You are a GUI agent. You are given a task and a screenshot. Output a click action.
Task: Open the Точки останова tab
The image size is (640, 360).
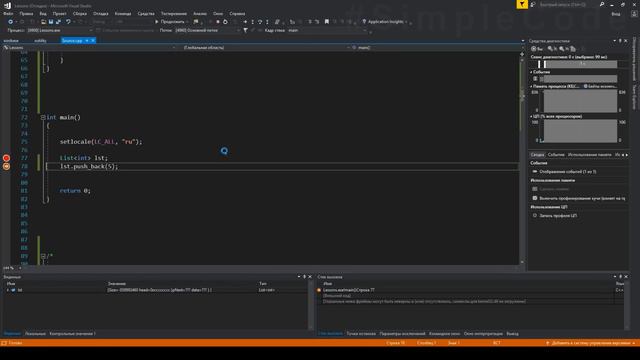[x=361, y=334]
